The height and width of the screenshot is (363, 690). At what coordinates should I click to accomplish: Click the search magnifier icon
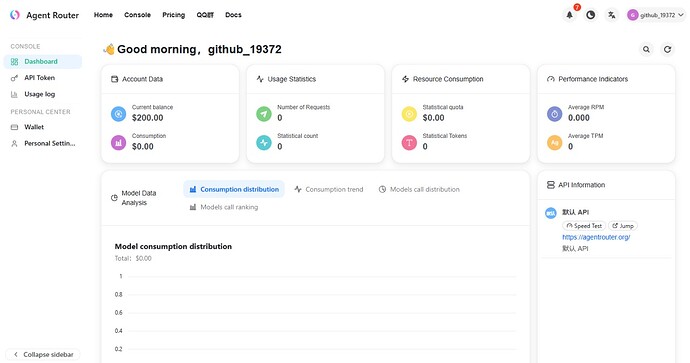[x=646, y=49]
